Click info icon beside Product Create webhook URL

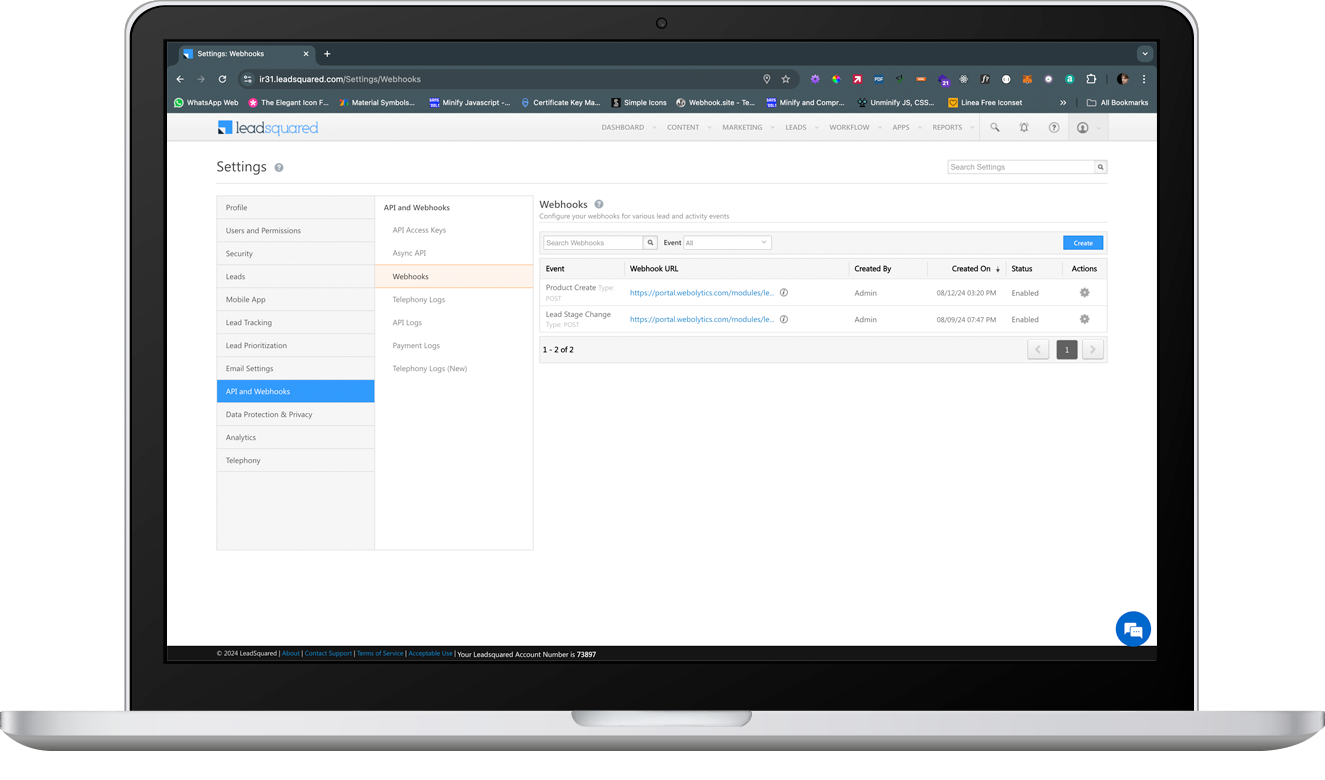coord(785,292)
